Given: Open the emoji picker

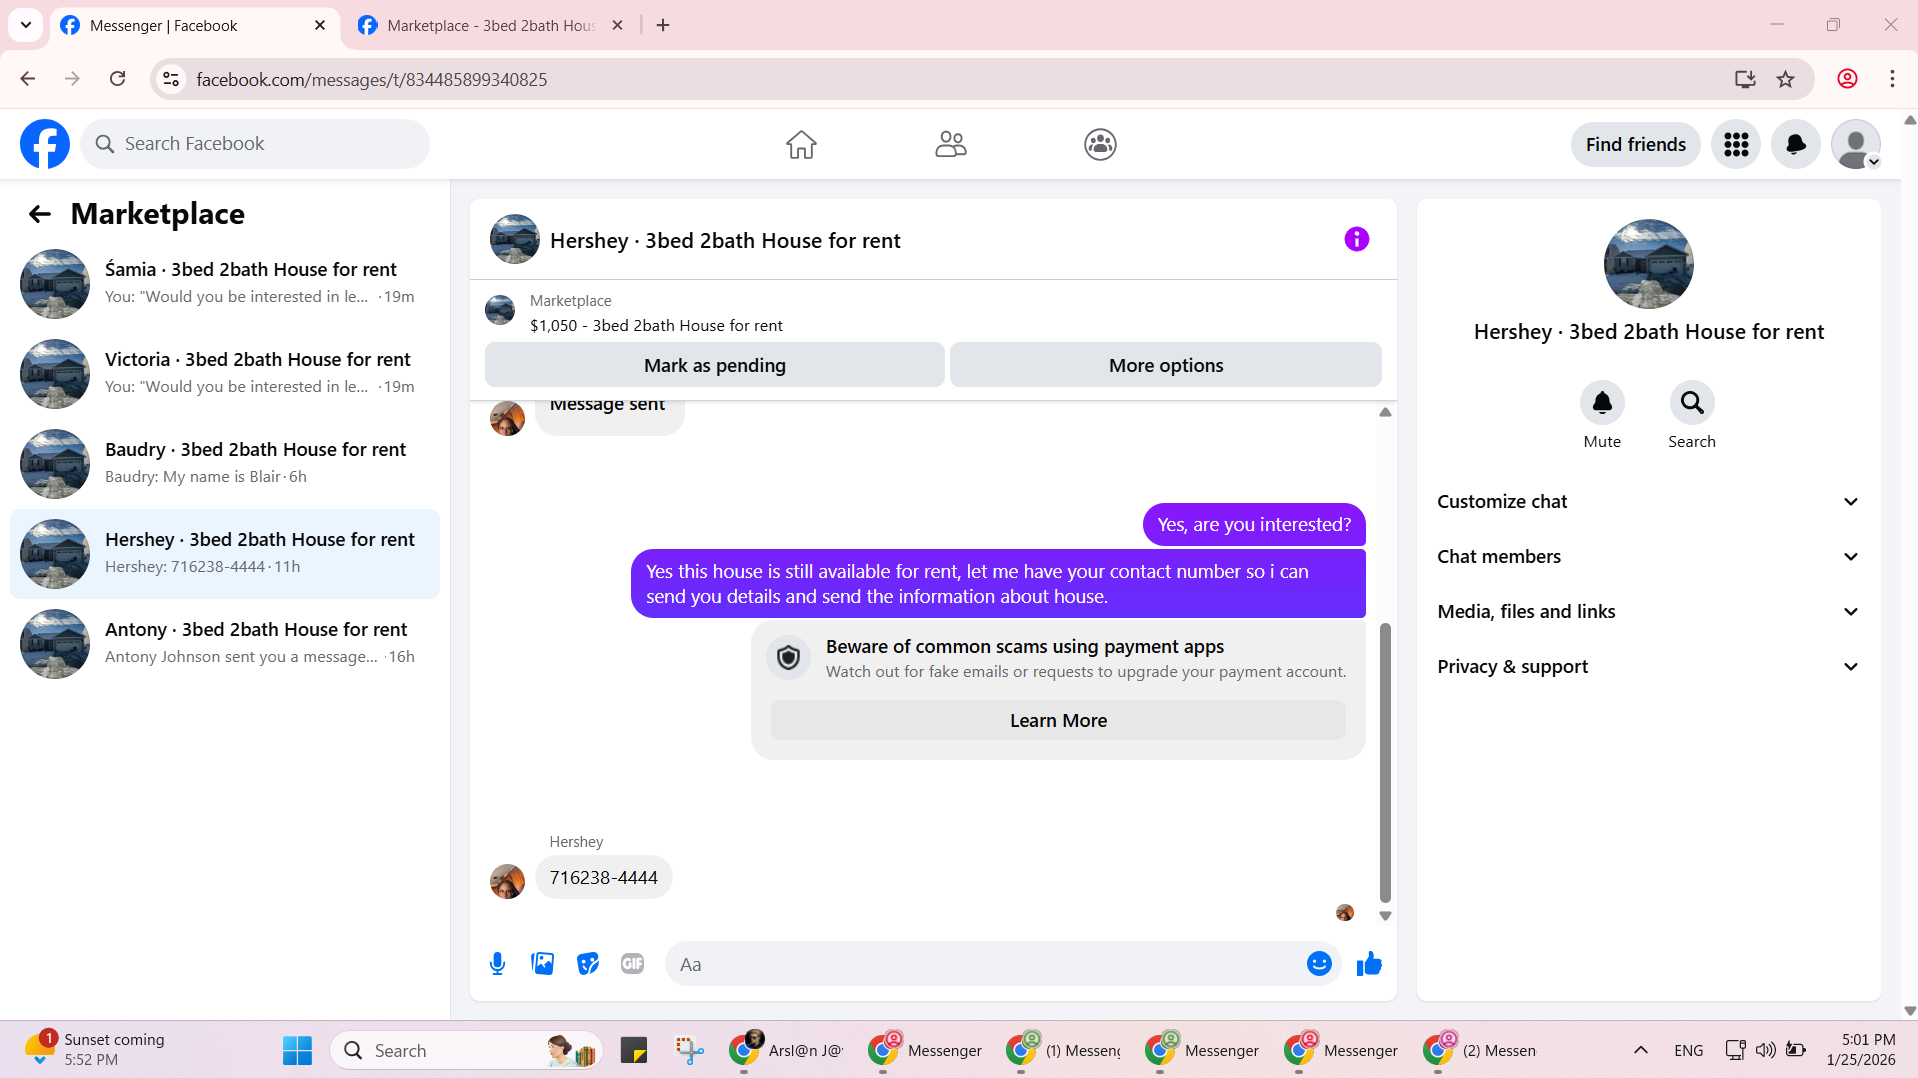Looking at the screenshot, I should [x=1319, y=964].
